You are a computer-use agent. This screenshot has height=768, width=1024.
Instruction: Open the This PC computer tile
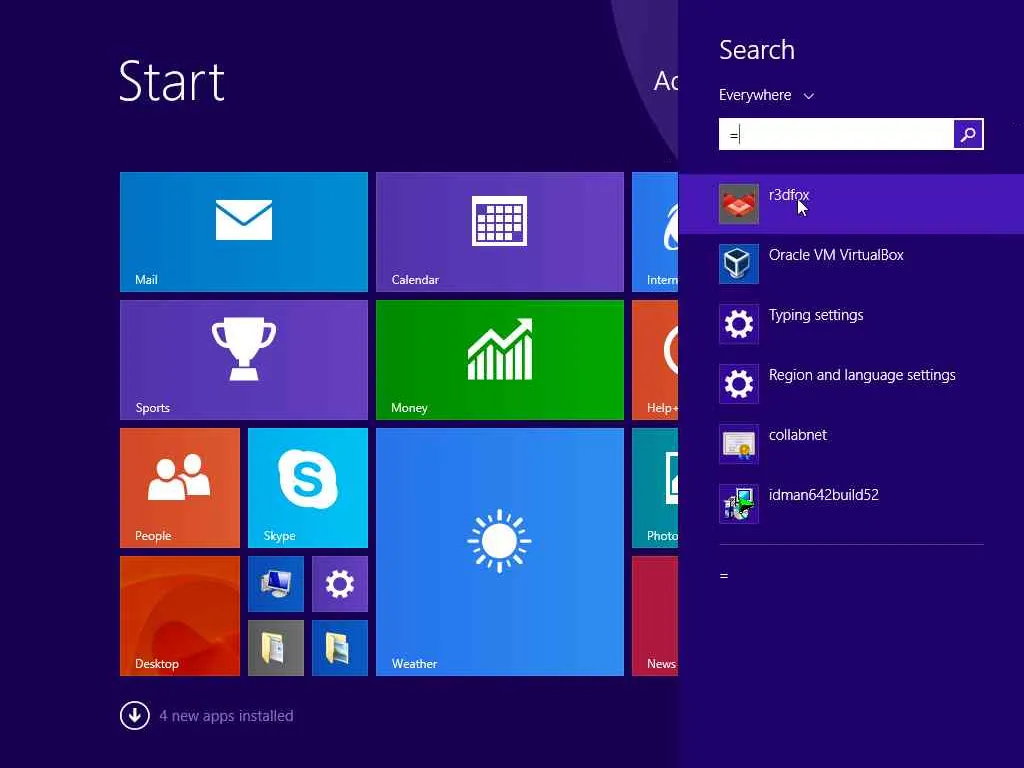coord(276,584)
